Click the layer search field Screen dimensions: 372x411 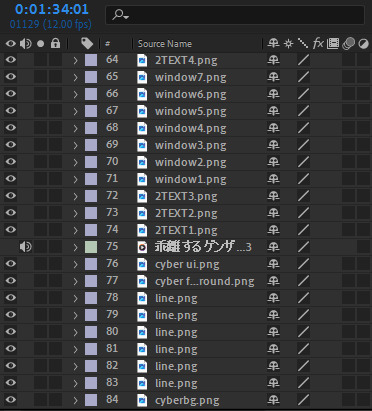tap(235, 15)
